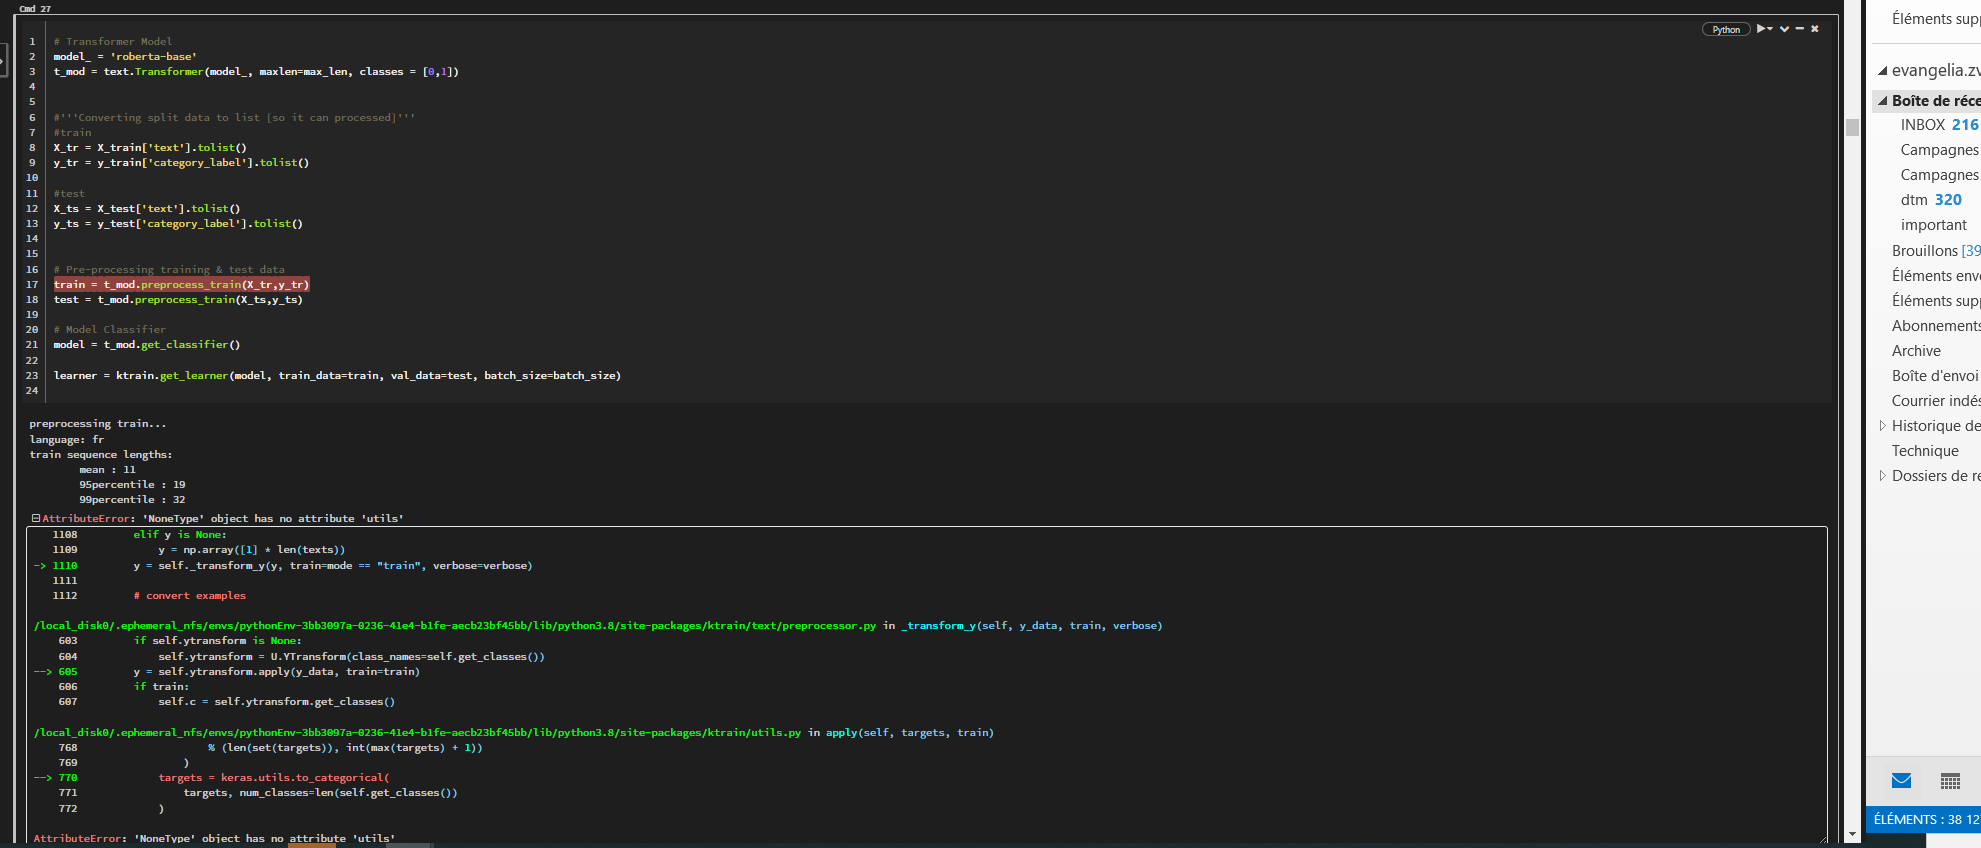Viewport: 1981px width, 848px height.
Task: Open the Technique folder
Action: coord(1925,451)
